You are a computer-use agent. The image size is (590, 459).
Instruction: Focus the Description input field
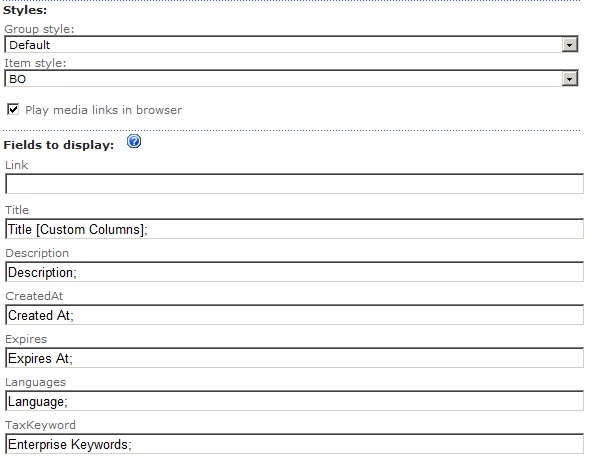tap(294, 272)
